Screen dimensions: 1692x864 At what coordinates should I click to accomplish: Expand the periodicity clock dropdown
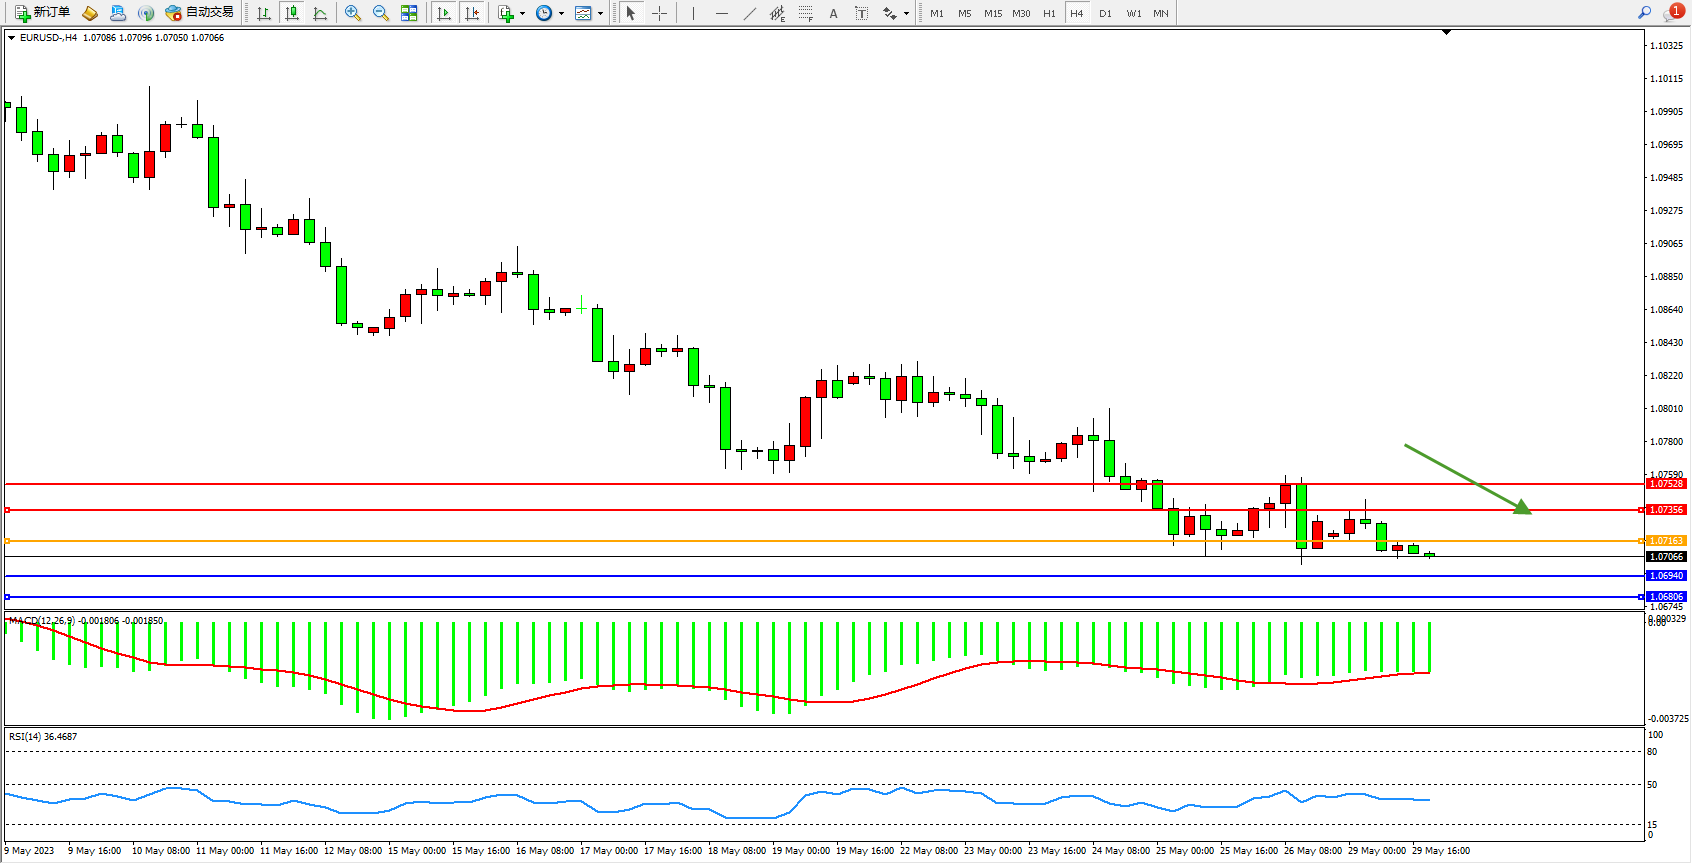pos(561,14)
